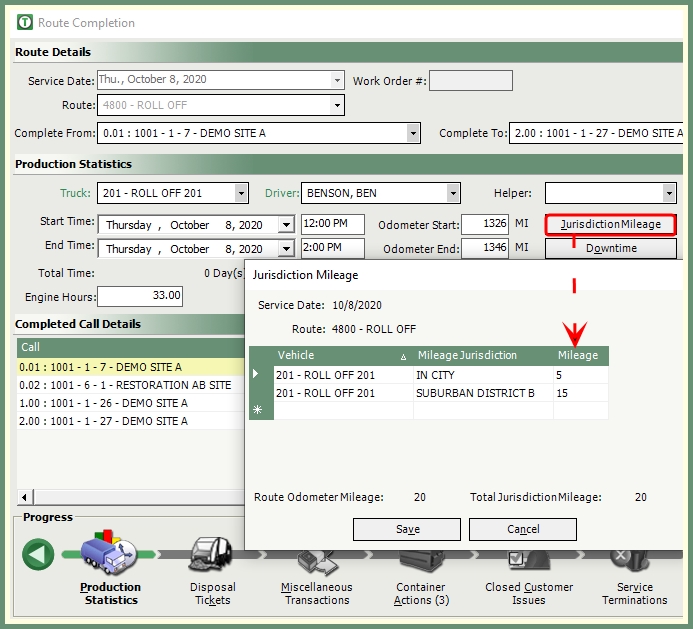Screen dimensions: 693x629
Task: Open the Driver dropdown list
Action: tap(453, 193)
